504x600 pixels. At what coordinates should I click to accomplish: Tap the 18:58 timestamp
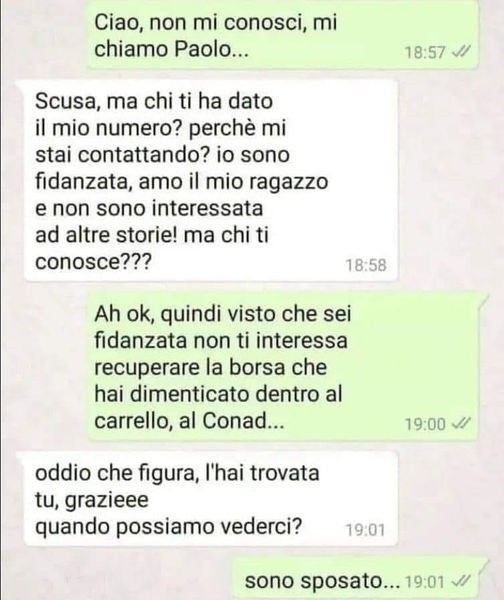tap(366, 265)
